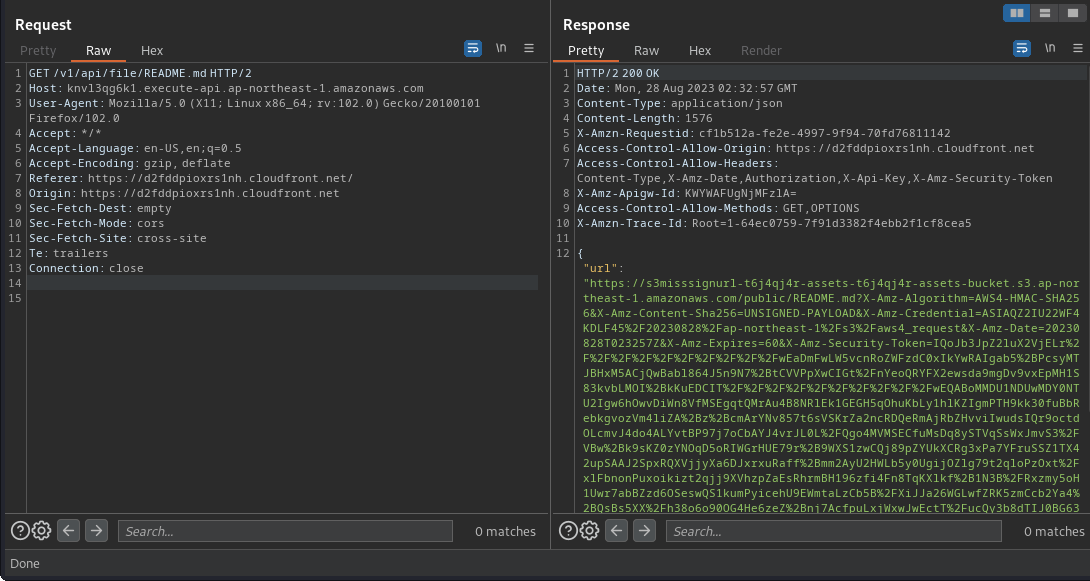Switch Request view to Hex tab
This screenshot has width=1090, height=581.
(x=152, y=50)
